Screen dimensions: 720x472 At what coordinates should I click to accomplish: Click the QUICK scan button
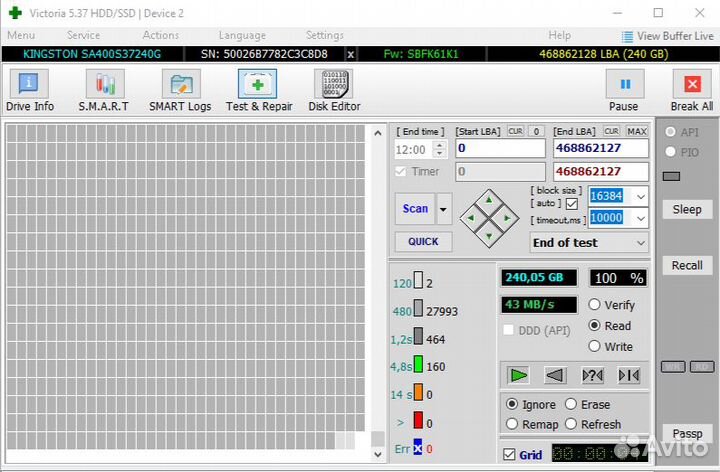423,241
